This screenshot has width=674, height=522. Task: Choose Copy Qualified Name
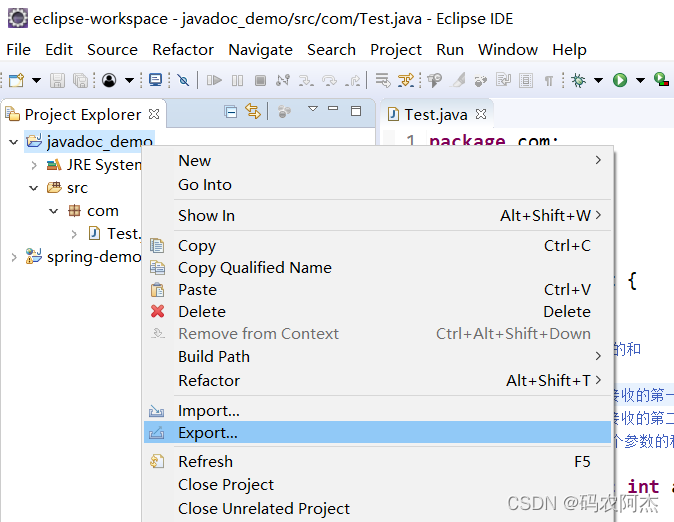pos(377,267)
